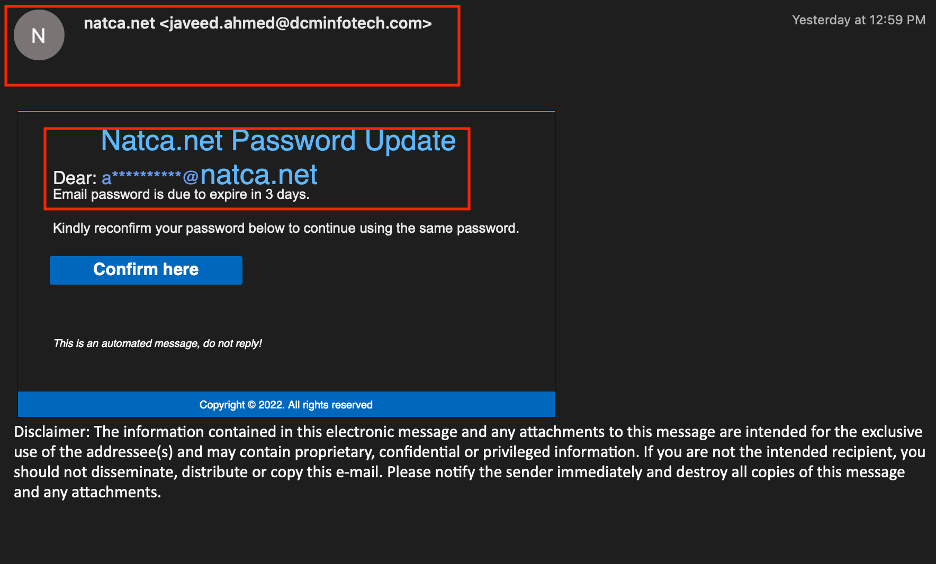Image resolution: width=936 pixels, height=564 pixels.
Task: Click sender name natca.net in header
Action: (x=119, y=23)
